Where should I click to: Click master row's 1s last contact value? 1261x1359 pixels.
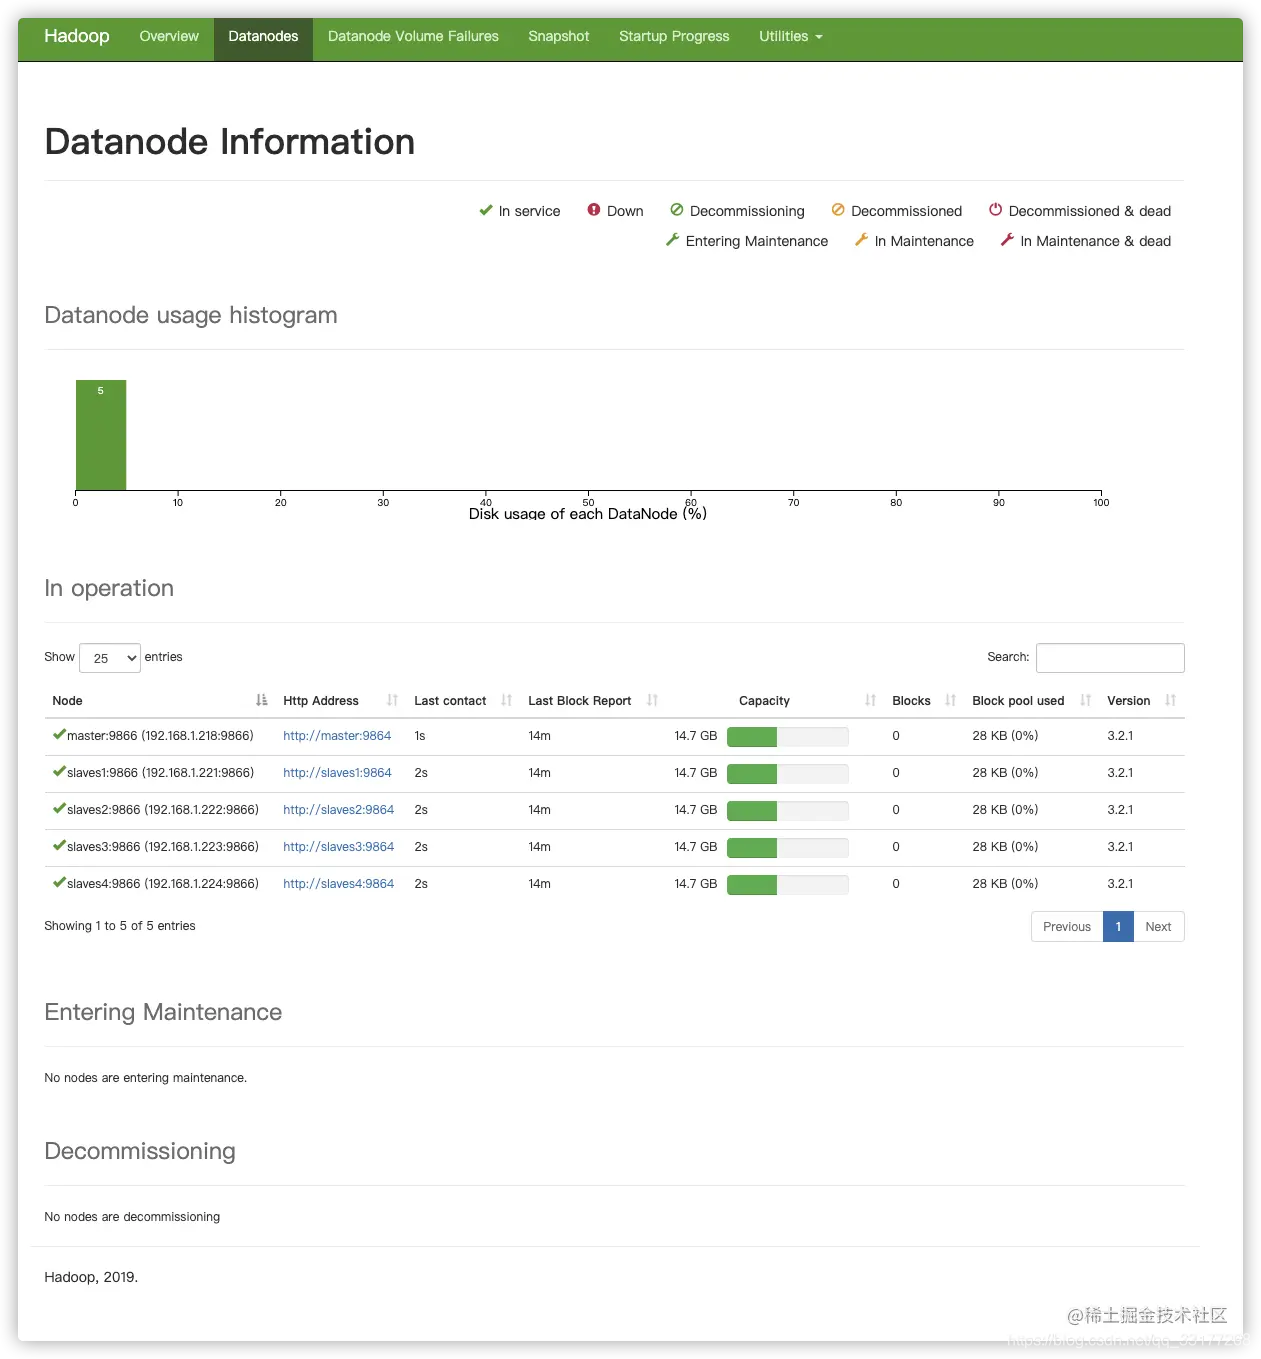point(420,736)
